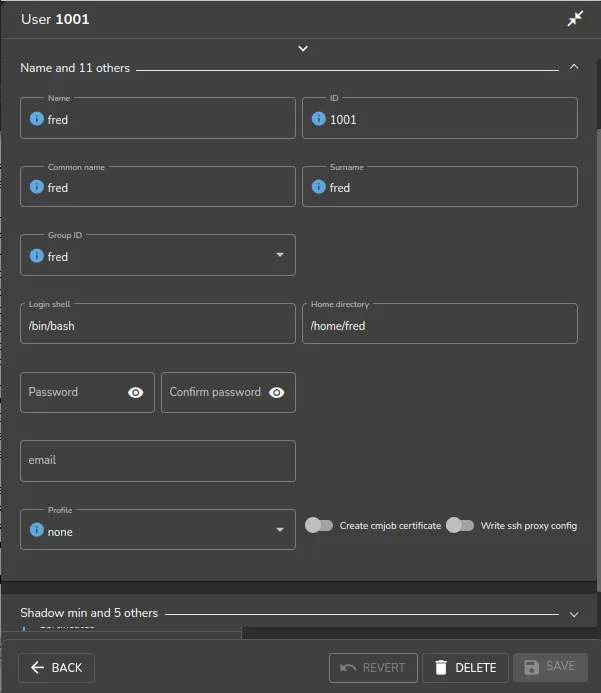Click the collapse-window arrows icon
This screenshot has height=693, width=601.
coord(575,19)
